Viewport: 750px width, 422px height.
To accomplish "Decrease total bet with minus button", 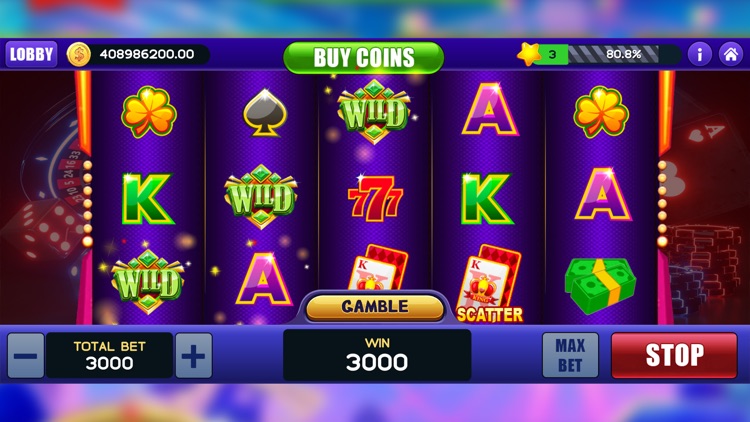I will [26, 356].
